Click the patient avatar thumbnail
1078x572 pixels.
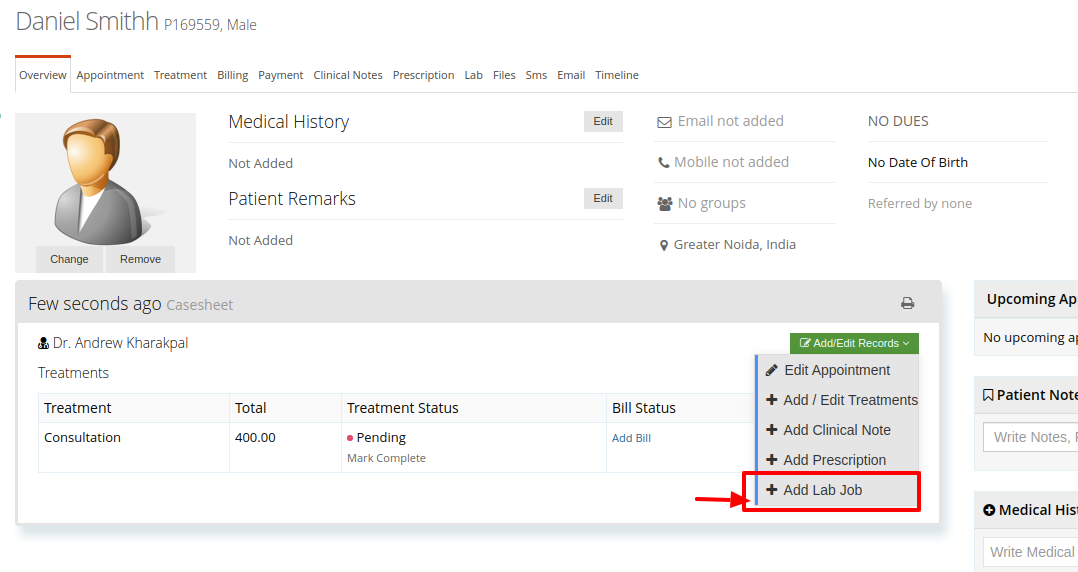click(x=105, y=182)
